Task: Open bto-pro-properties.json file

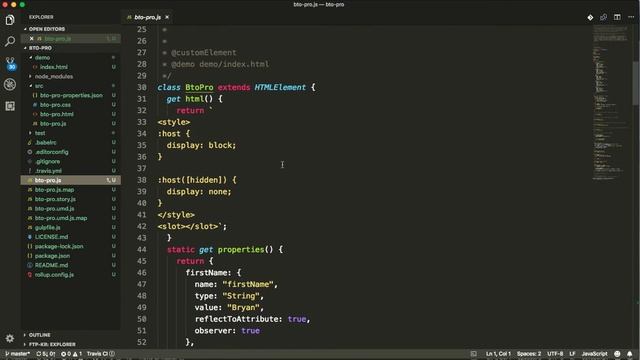Action: click(71, 95)
